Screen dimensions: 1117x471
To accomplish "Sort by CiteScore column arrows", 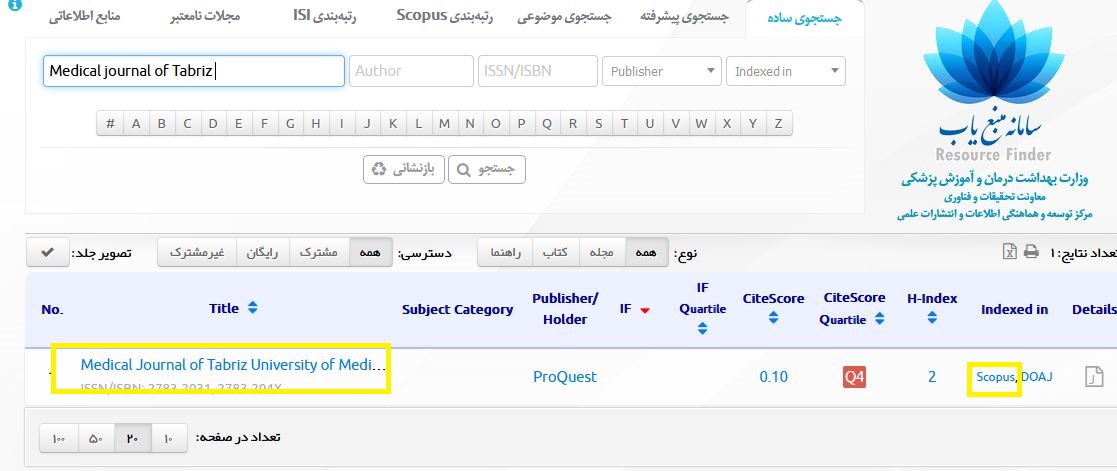I will (x=773, y=319).
